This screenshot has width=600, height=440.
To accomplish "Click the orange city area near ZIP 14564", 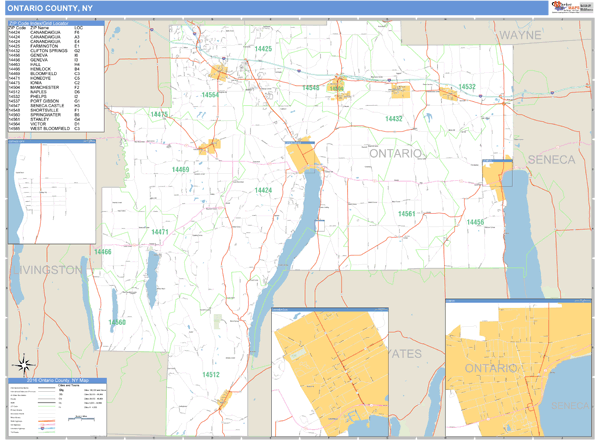I will coord(220,74).
